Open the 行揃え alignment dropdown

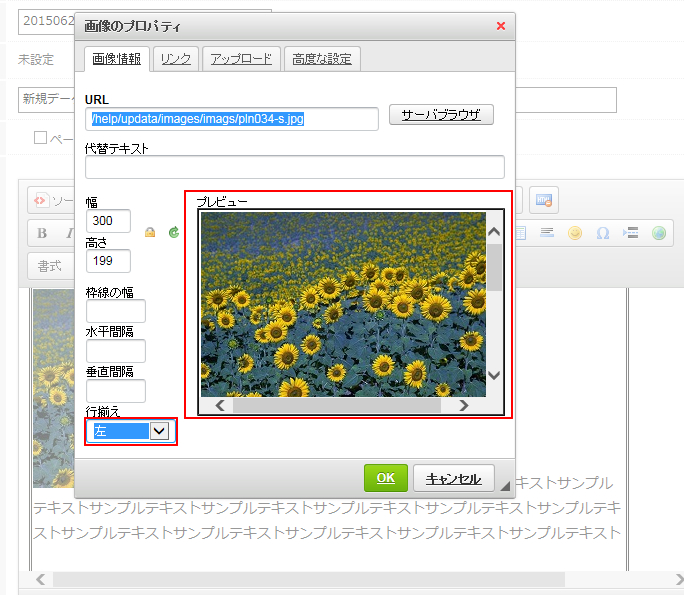point(158,431)
